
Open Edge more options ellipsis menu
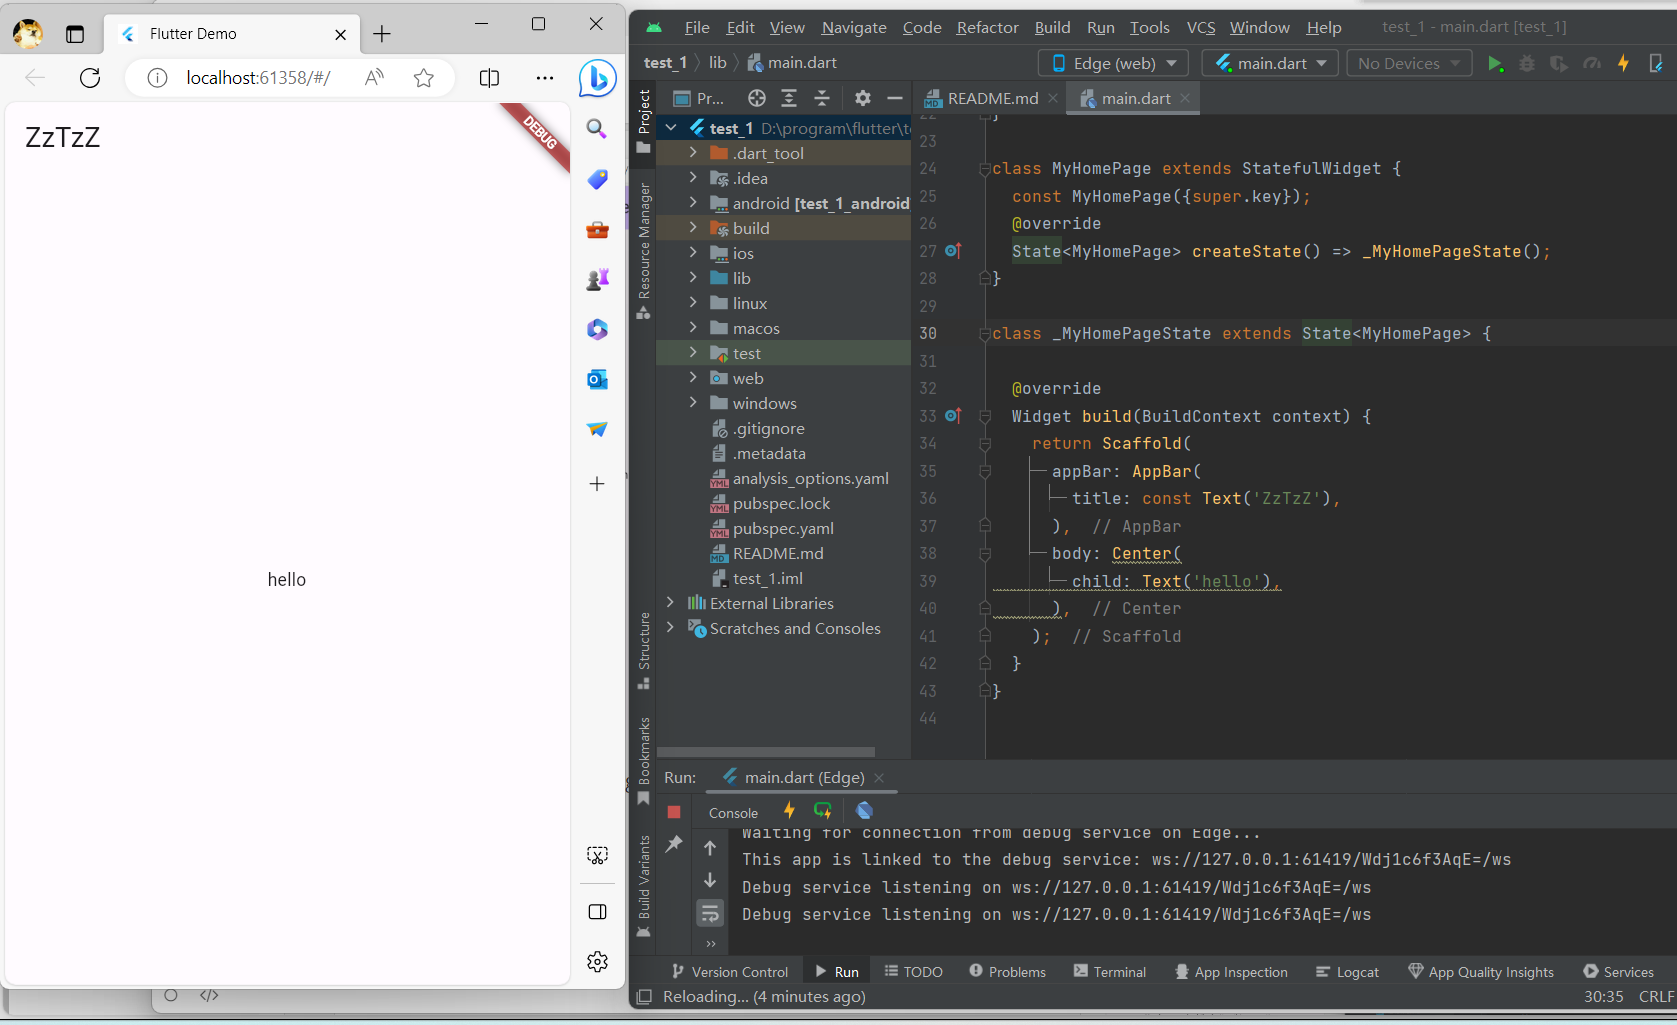(x=544, y=78)
